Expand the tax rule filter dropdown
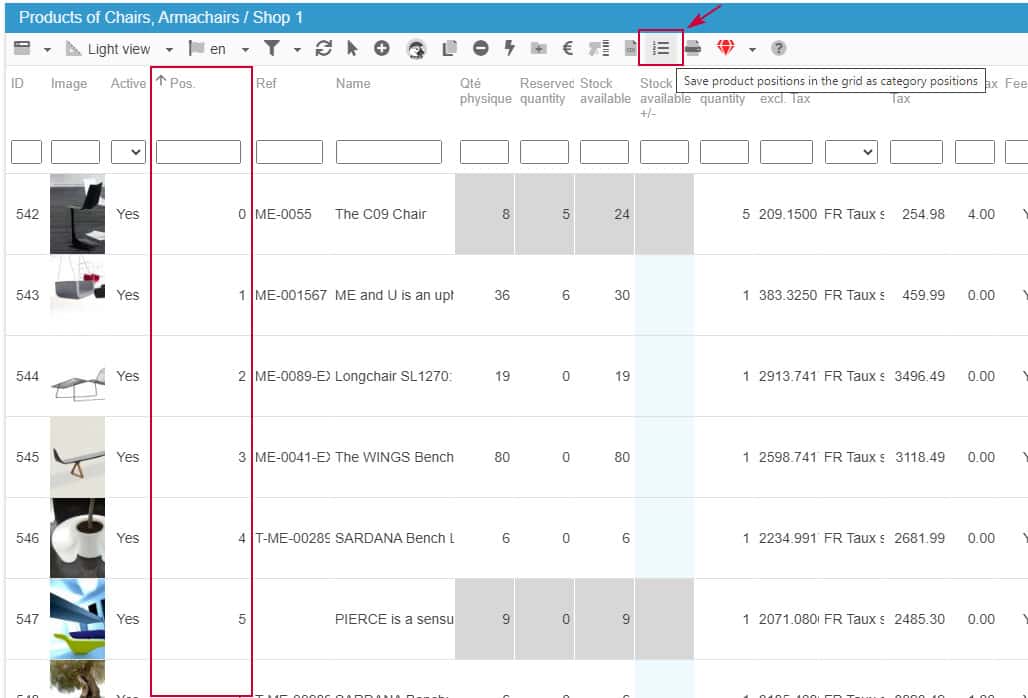The width and height of the screenshot is (1028, 698). pyautogui.click(x=850, y=152)
